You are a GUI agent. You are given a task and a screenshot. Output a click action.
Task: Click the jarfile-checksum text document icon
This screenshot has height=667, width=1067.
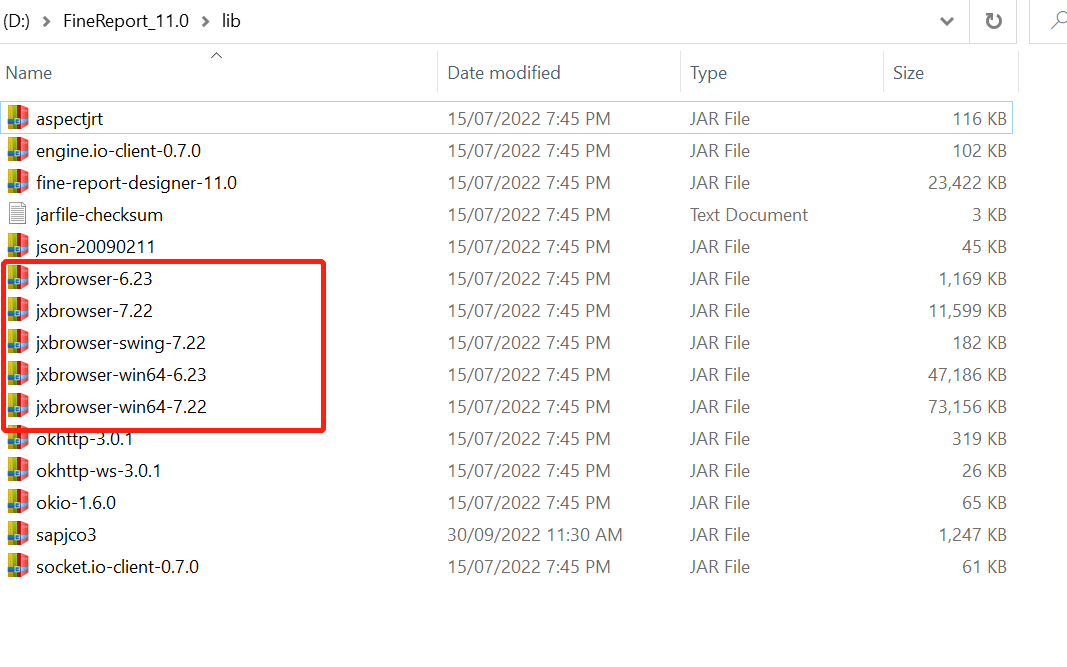(x=18, y=214)
